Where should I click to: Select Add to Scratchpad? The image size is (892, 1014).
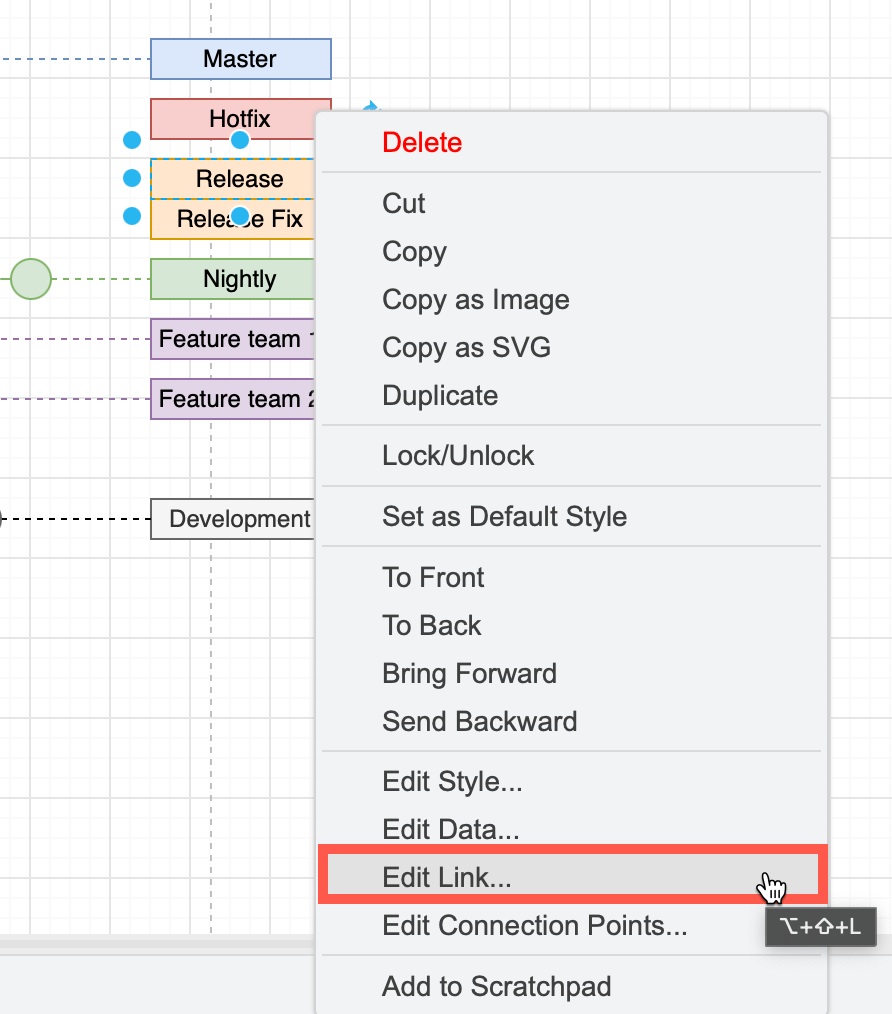click(x=571, y=986)
